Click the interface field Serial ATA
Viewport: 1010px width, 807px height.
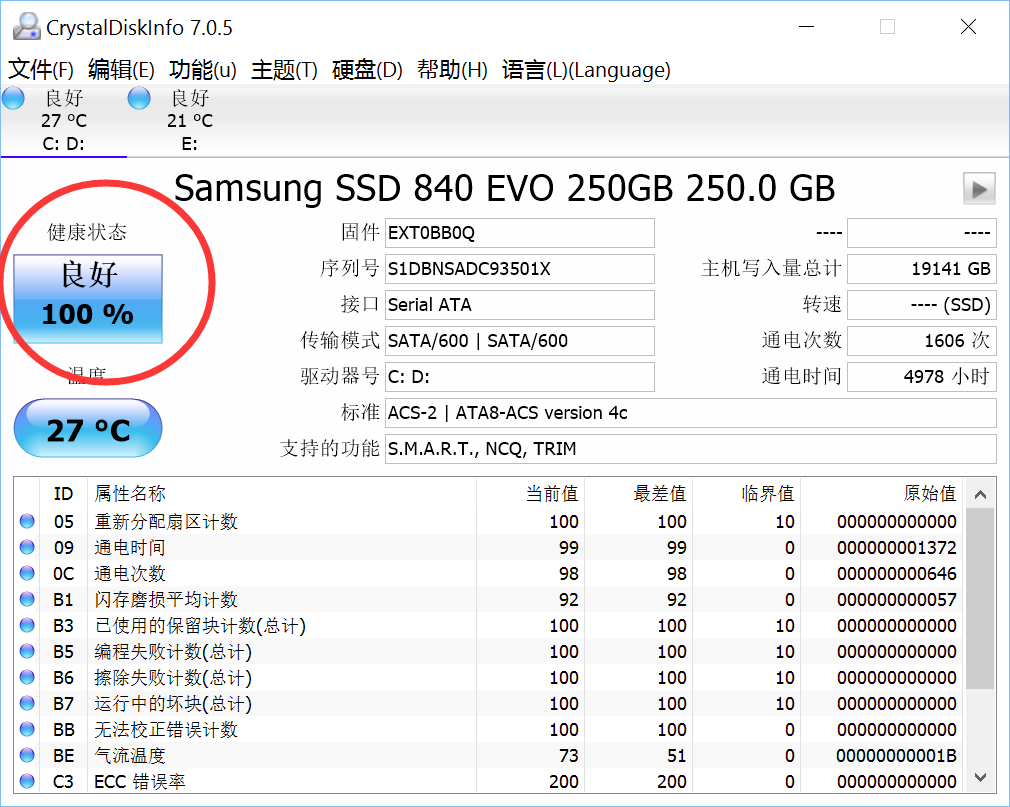pos(520,305)
